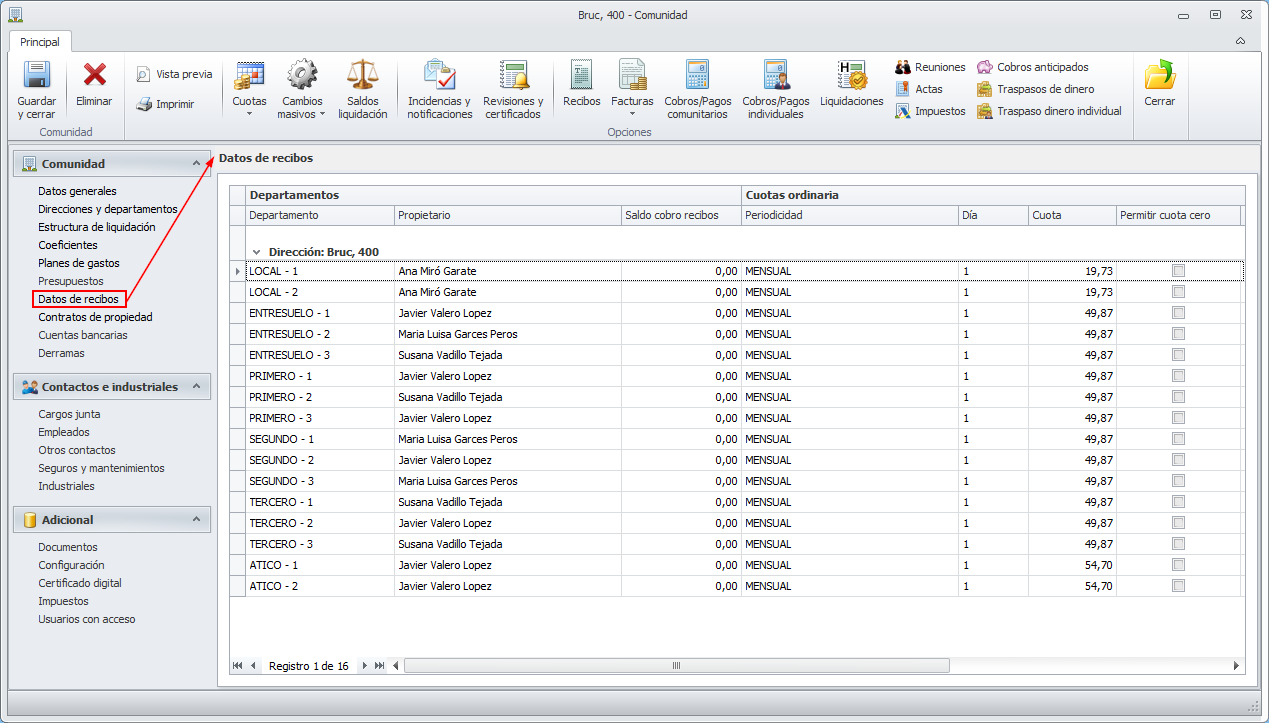Image resolution: width=1269 pixels, height=723 pixels.
Task: Click the Cerrar folder icon
Action: click(1159, 76)
